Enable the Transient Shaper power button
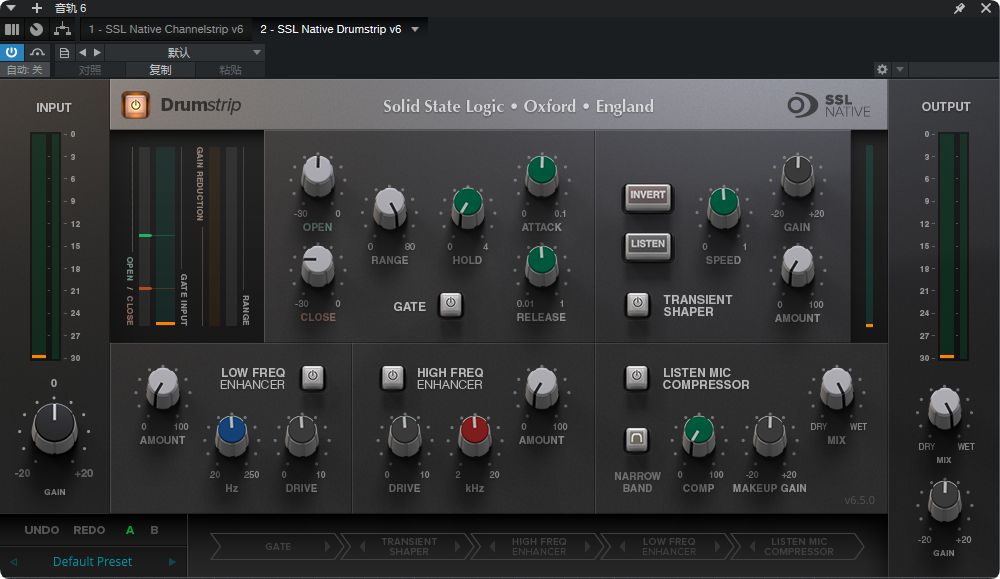 point(637,304)
